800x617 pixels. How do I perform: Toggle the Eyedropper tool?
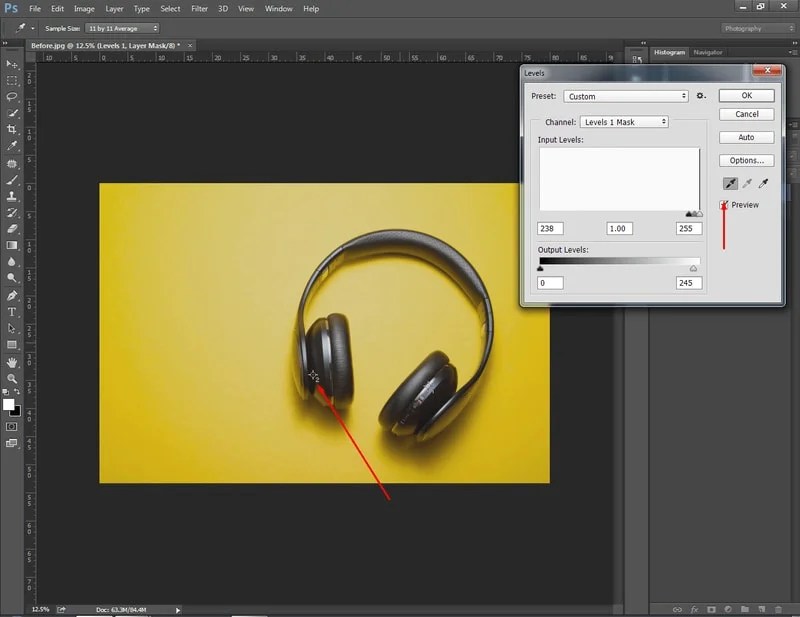pos(11,146)
